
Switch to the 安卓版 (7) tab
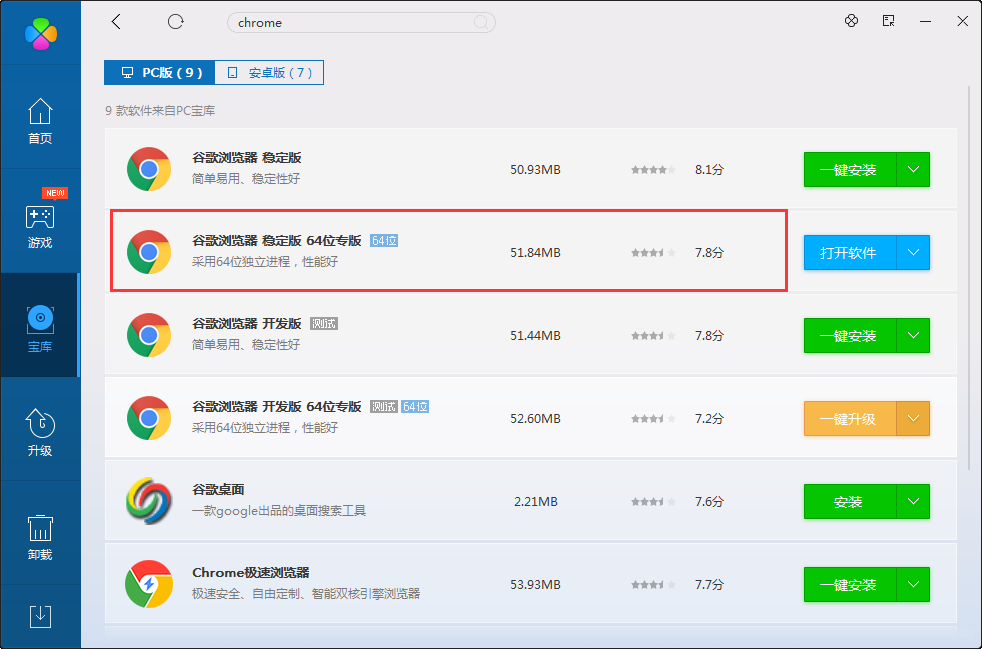[269, 73]
